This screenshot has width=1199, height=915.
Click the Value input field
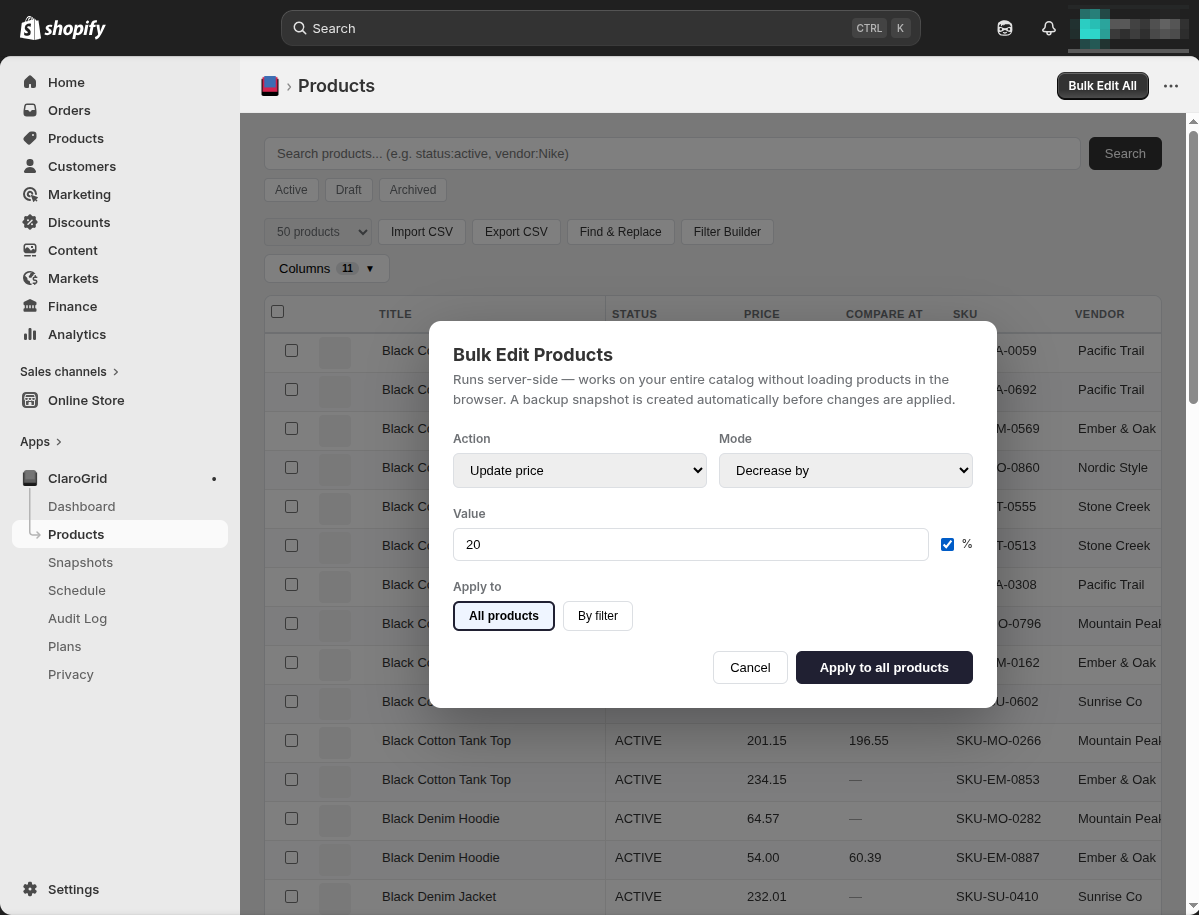click(x=690, y=544)
